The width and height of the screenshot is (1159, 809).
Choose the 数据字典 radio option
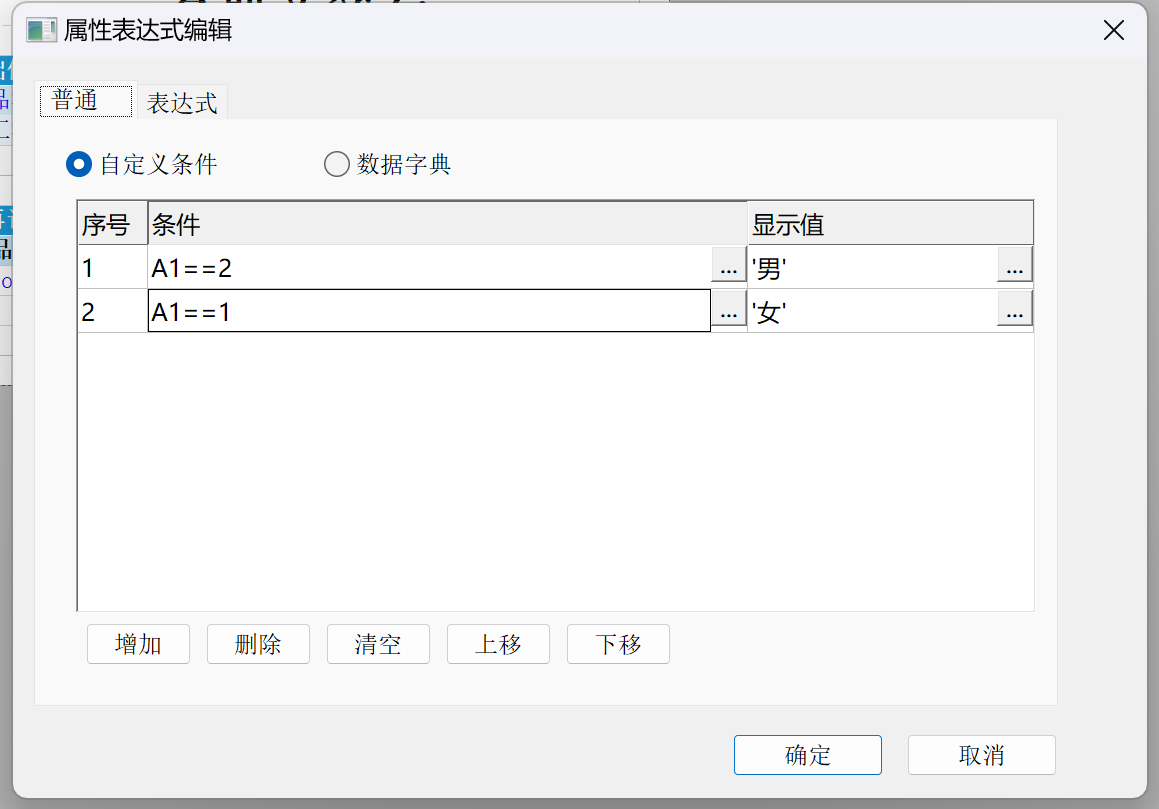coord(337,164)
